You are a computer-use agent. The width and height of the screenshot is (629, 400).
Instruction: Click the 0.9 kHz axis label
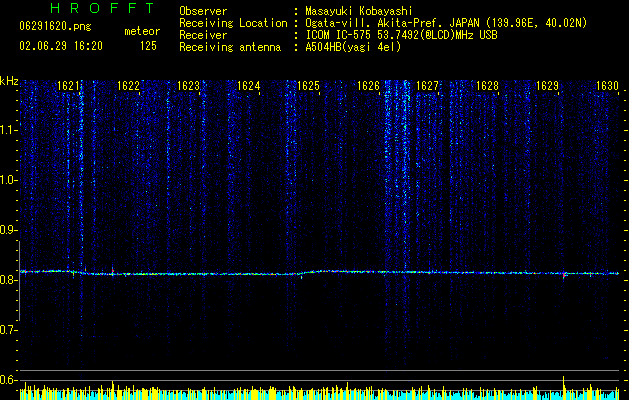8,230
